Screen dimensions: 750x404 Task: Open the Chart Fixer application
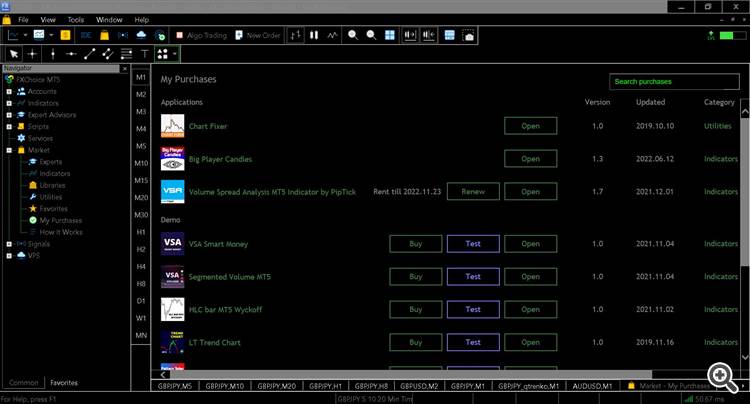(530, 126)
